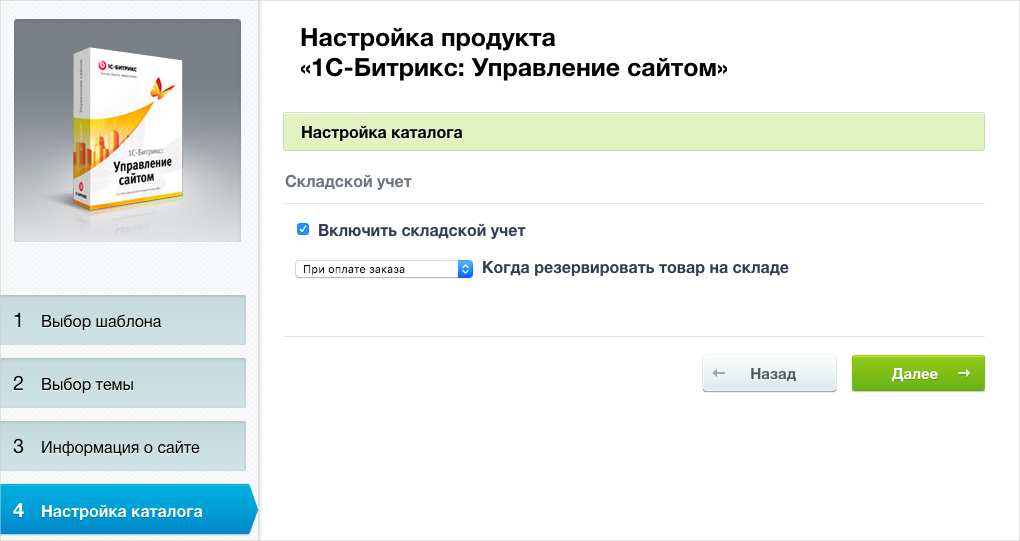Click the product box image
The width and height of the screenshot is (1020, 541).
pyautogui.click(x=127, y=130)
